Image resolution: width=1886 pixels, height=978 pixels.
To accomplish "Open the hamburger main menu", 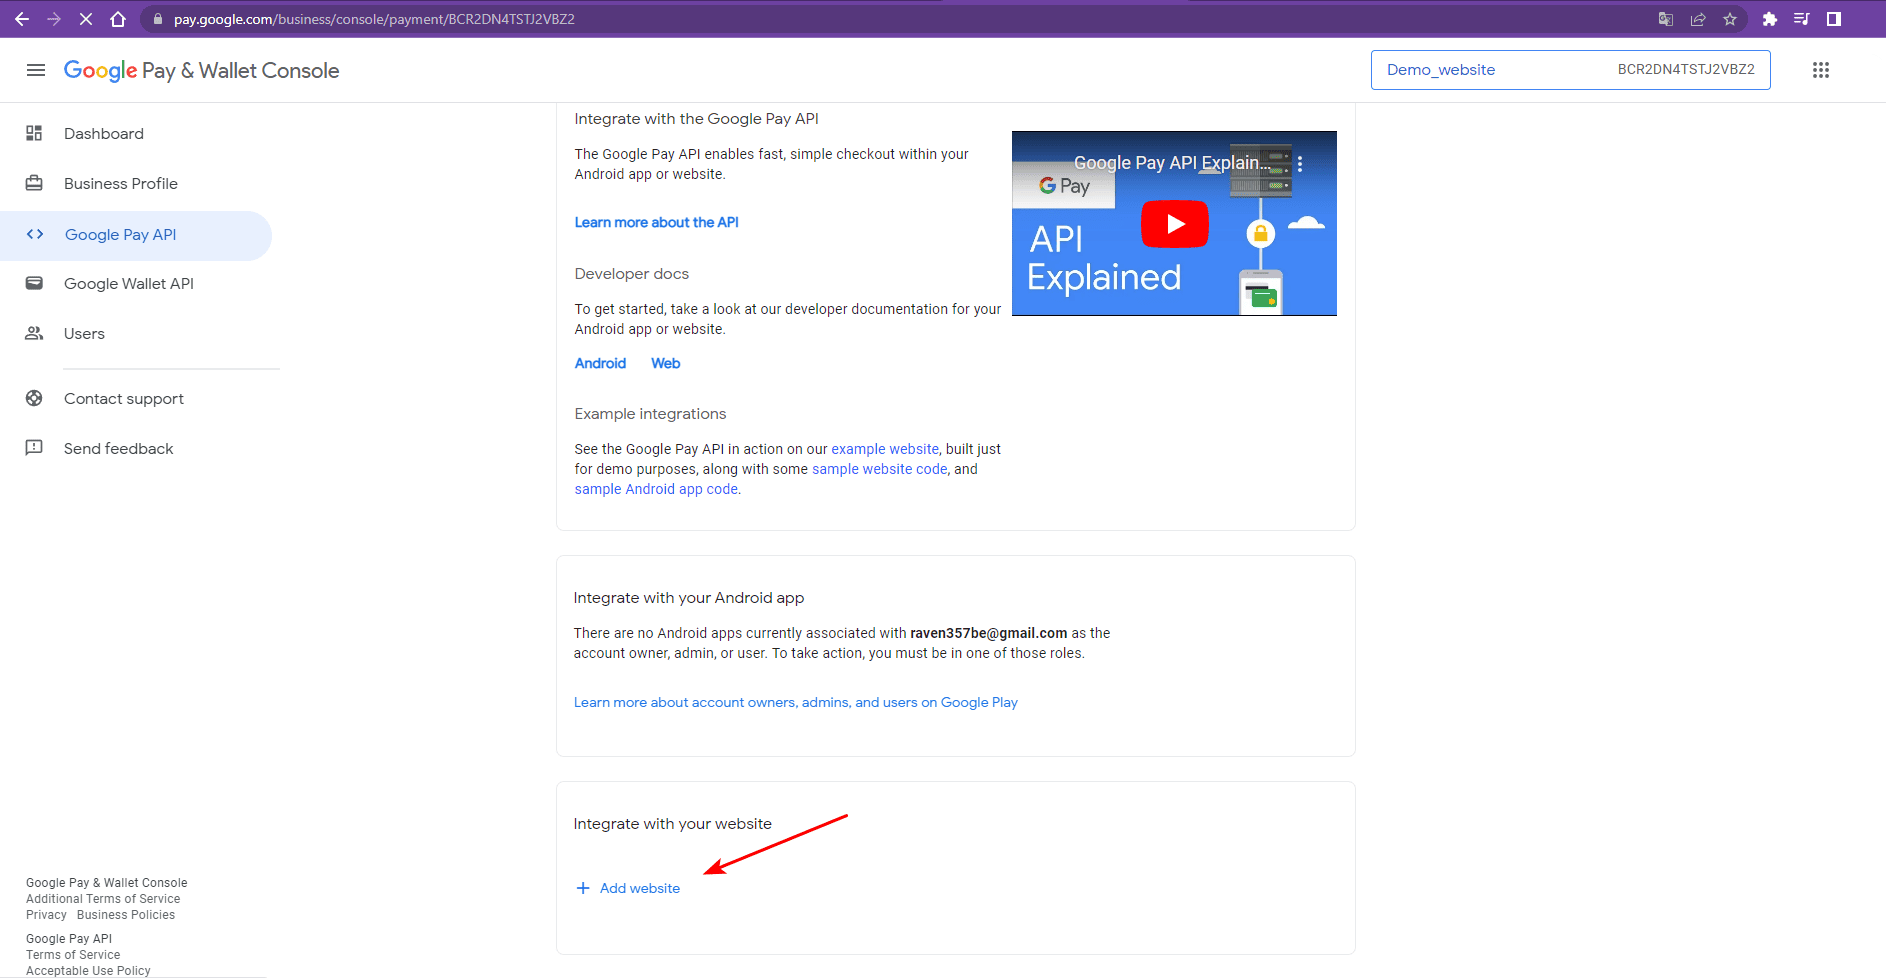I will tap(36, 70).
